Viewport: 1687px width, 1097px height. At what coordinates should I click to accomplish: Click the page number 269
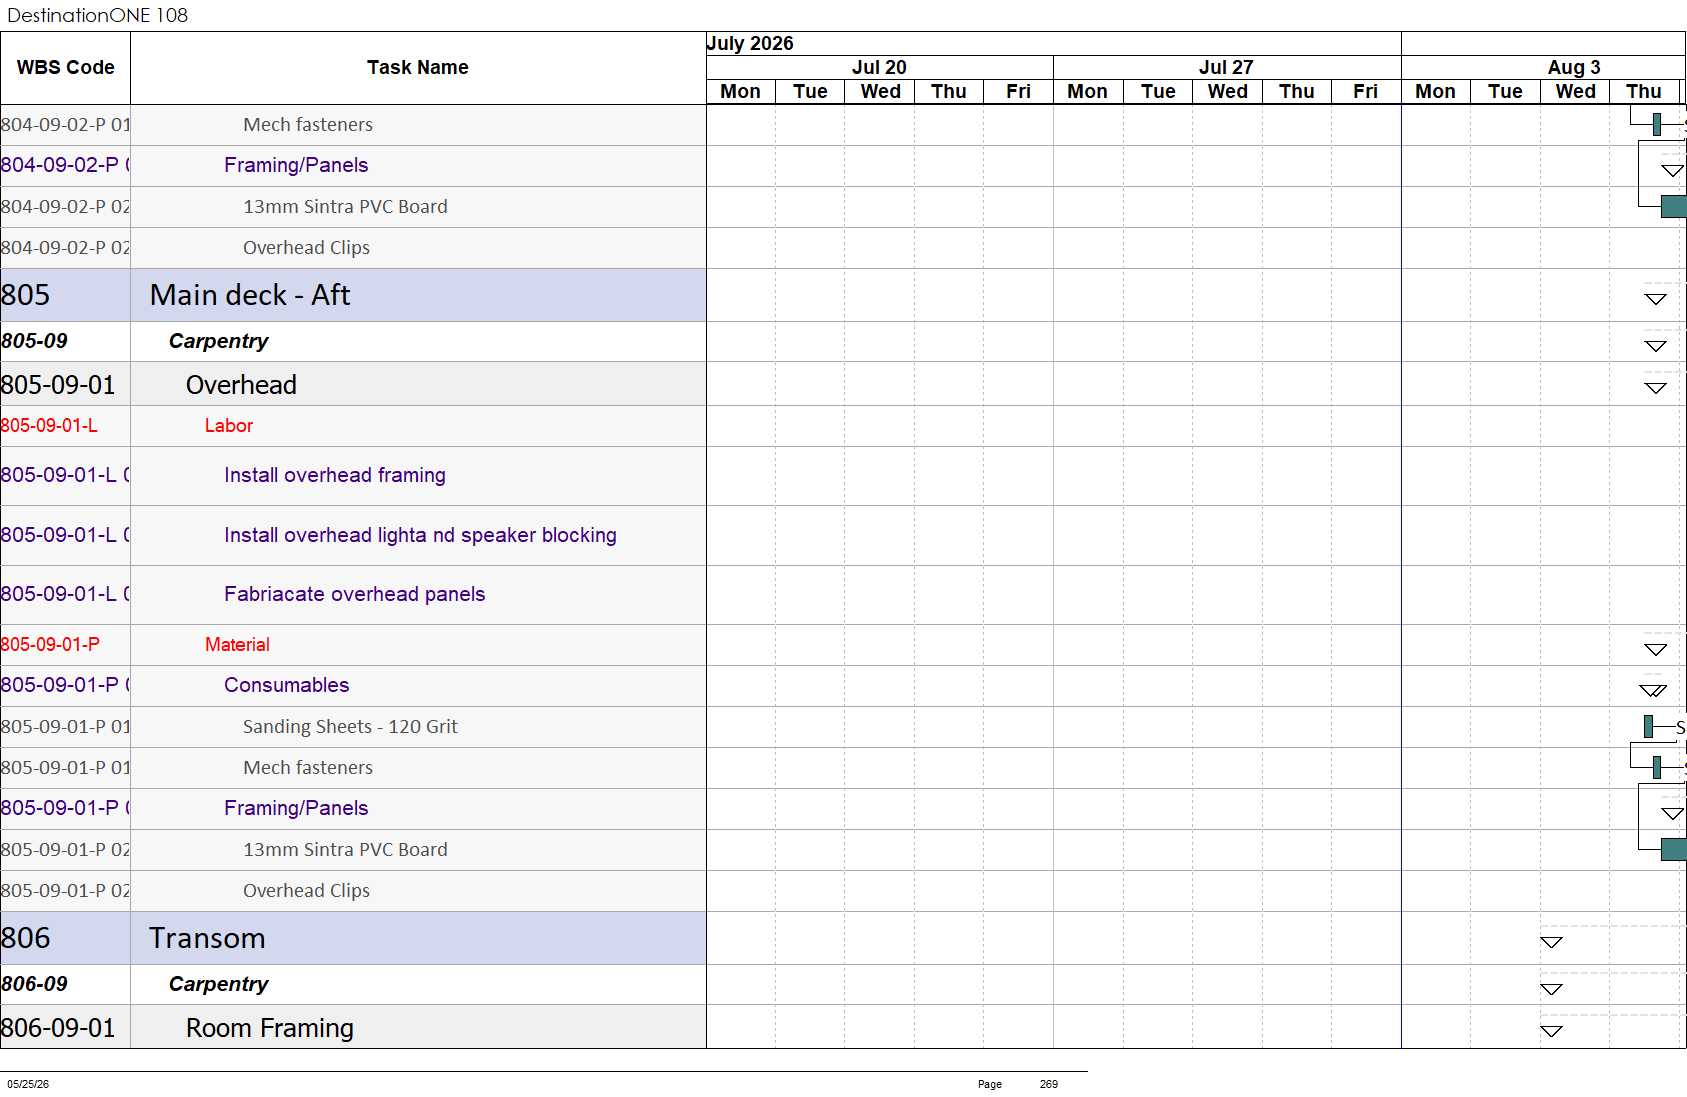1049,1084
